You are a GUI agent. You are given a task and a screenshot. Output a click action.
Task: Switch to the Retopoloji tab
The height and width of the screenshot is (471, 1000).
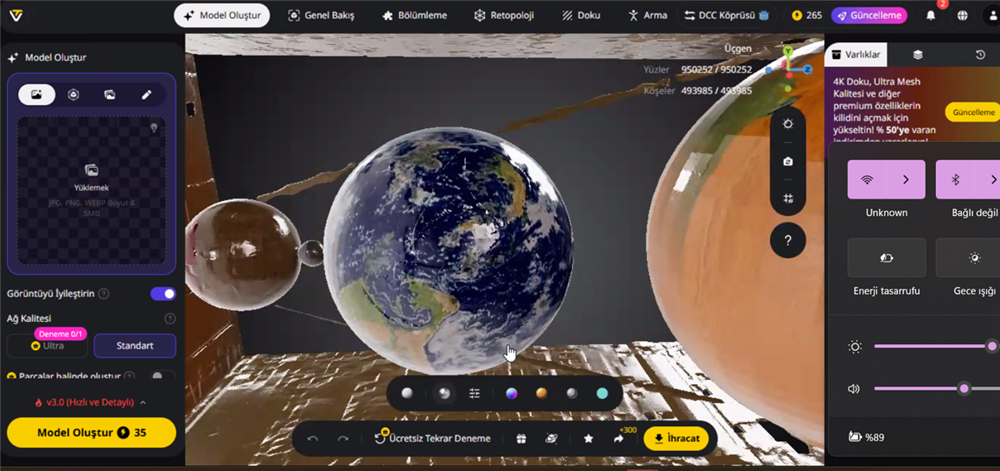click(505, 16)
